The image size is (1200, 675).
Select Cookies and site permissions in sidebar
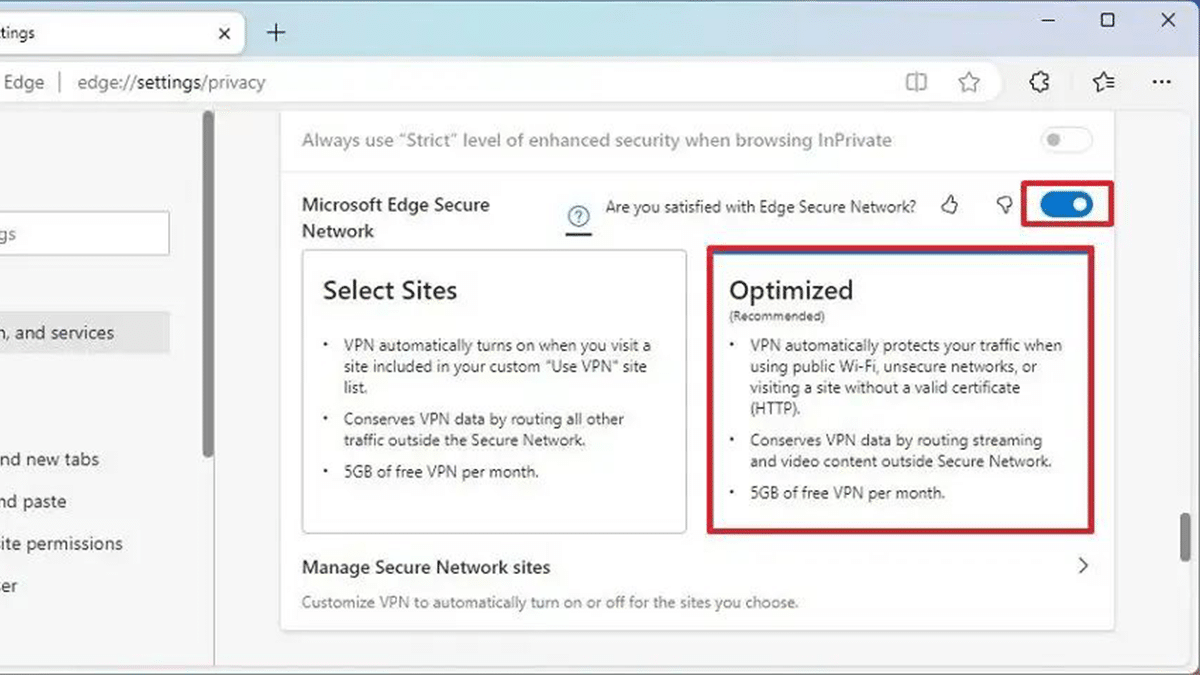coord(61,543)
